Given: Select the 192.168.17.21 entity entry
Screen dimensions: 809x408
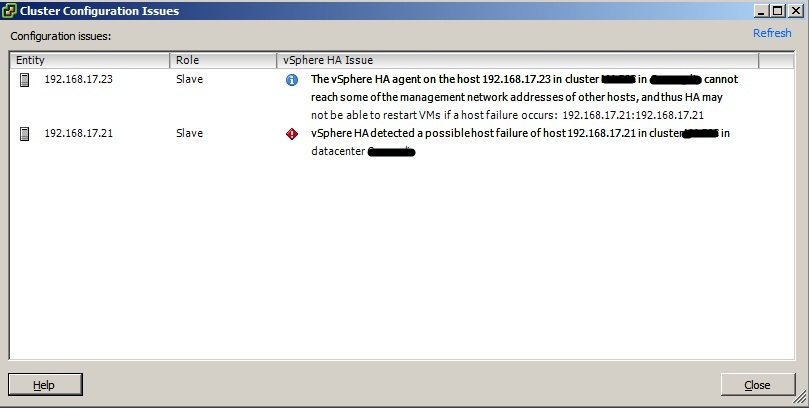Looking at the screenshot, I should [78, 134].
